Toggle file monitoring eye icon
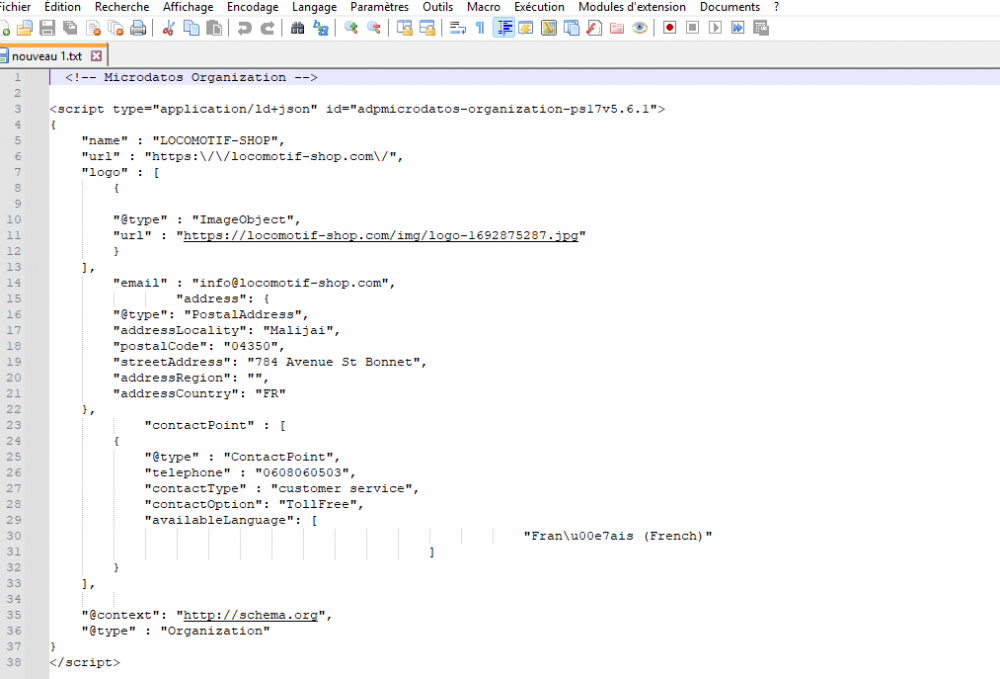 coord(640,28)
